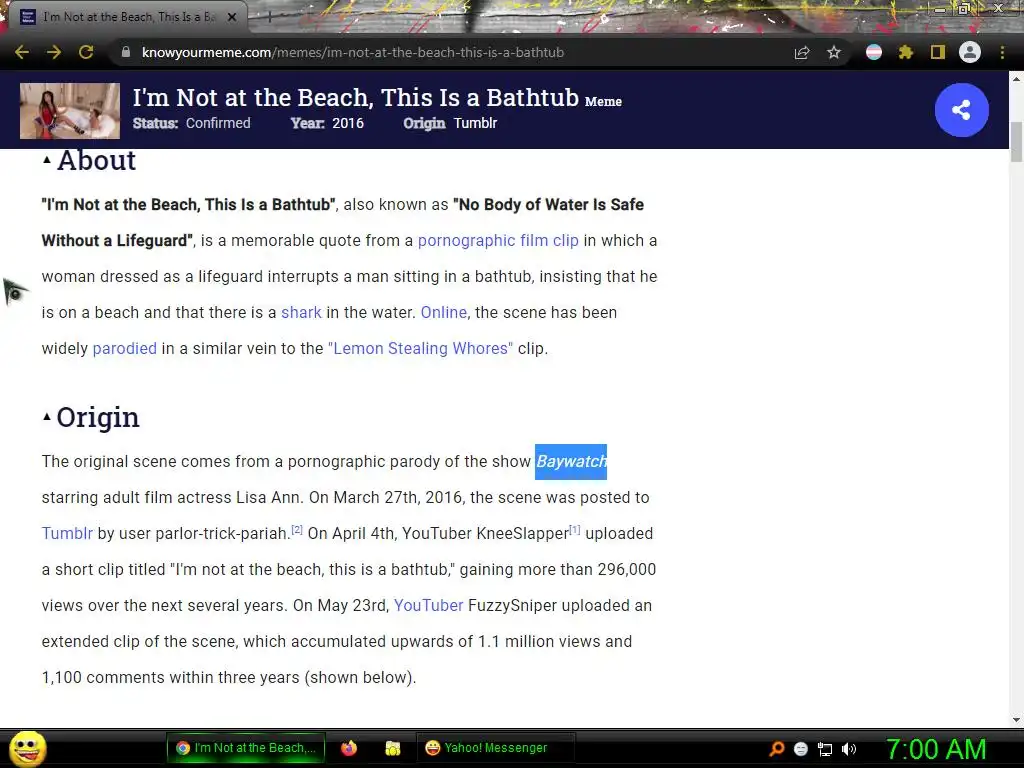Open the profile avatar menu
The image size is (1024, 768).
click(x=970, y=52)
